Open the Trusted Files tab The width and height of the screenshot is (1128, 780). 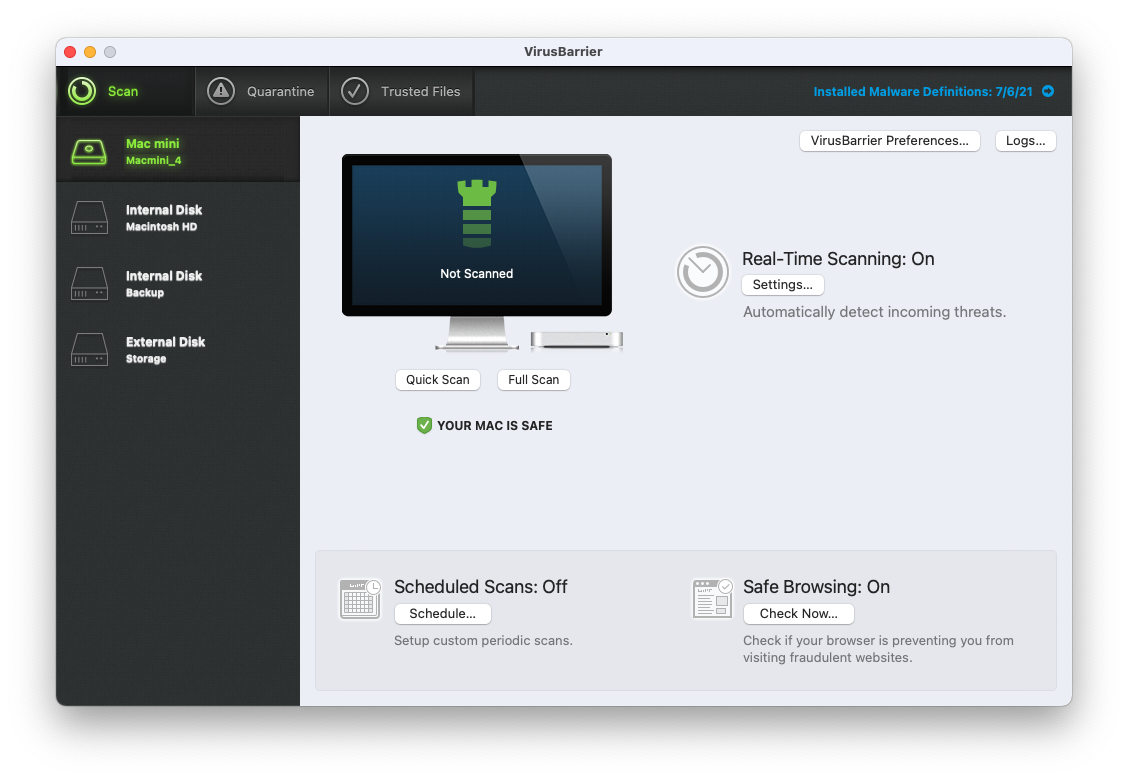coord(420,91)
